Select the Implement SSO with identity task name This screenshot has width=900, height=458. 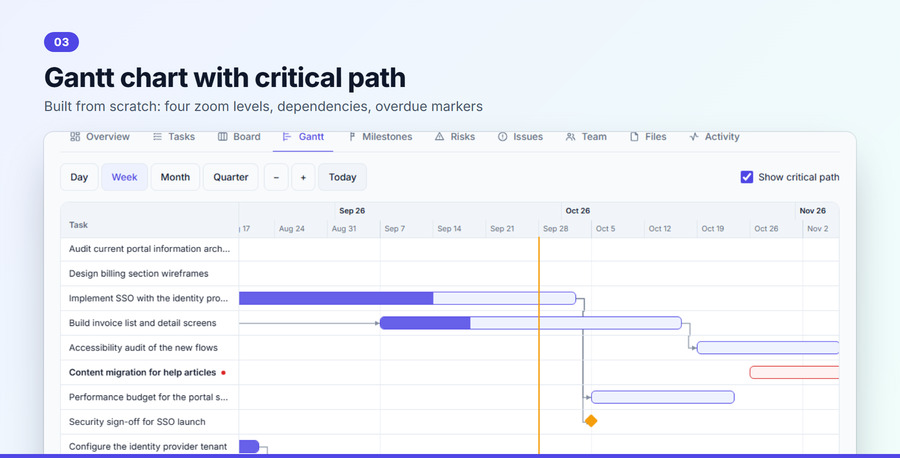149,298
